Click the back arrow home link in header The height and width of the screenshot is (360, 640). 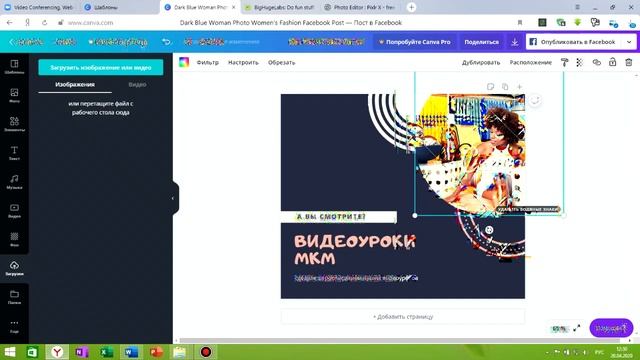26,42
